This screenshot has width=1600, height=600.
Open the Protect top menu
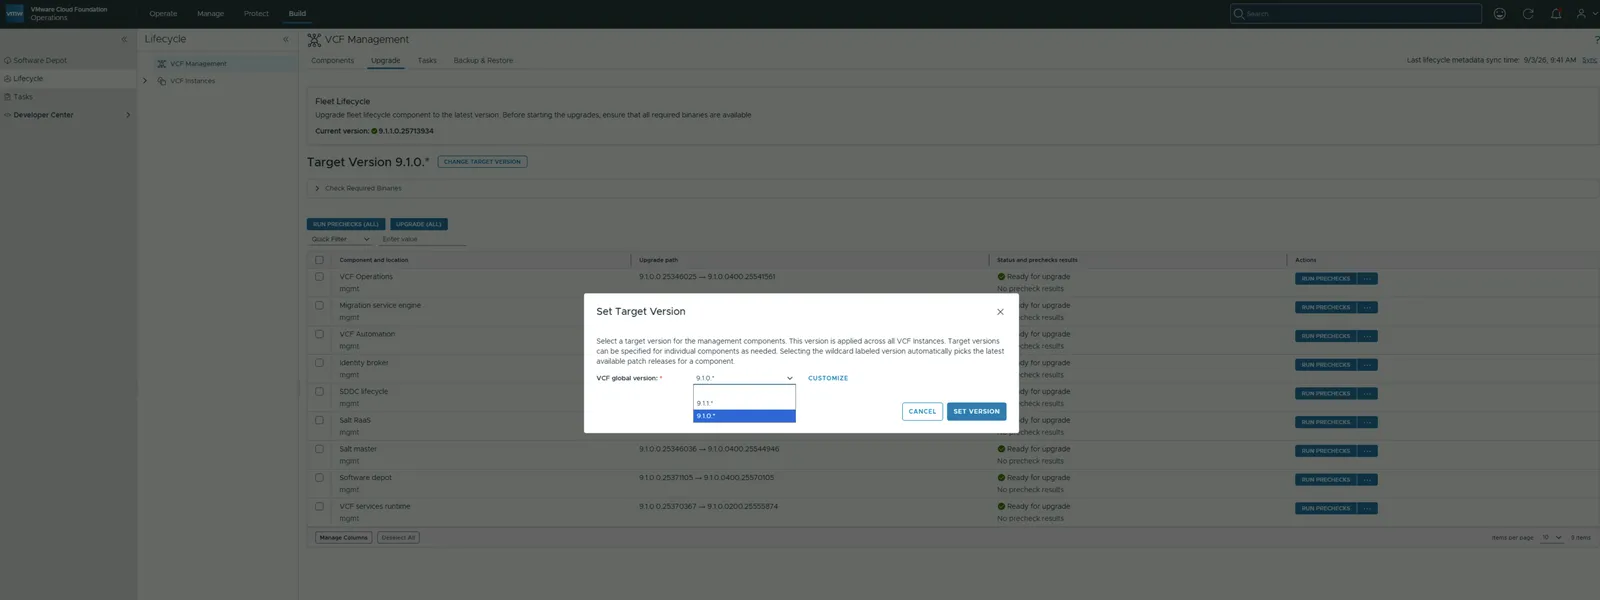tap(256, 14)
